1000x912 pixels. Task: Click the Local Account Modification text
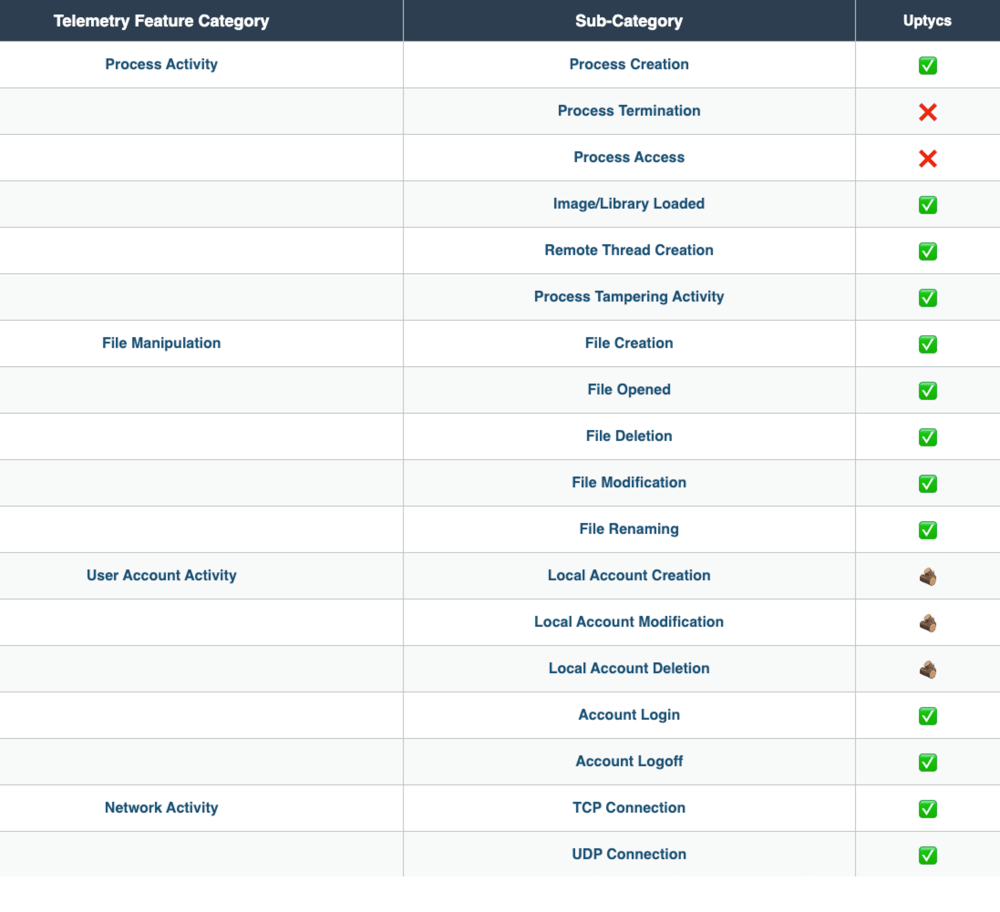pyautogui.click(x=629, y=622)
